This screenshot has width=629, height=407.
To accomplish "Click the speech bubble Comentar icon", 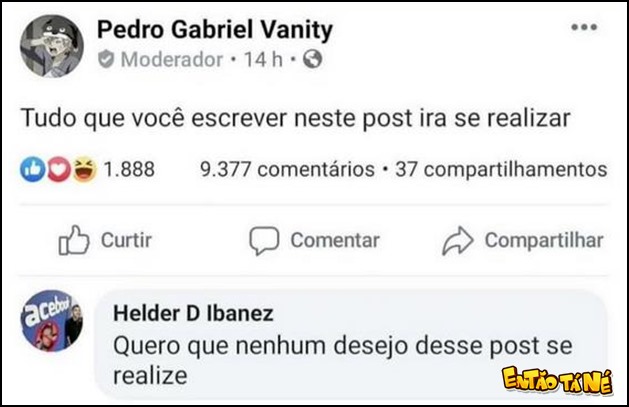I will point(264,240).
